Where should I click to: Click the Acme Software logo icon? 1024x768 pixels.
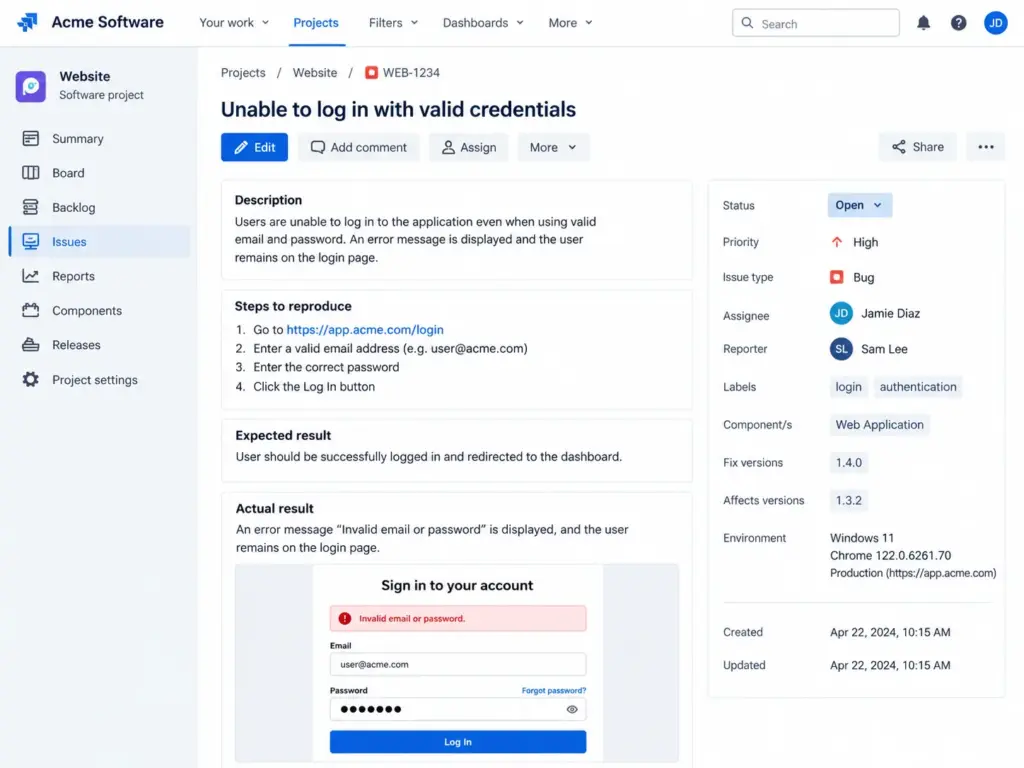pyautogui.click(x=27, y=22)
